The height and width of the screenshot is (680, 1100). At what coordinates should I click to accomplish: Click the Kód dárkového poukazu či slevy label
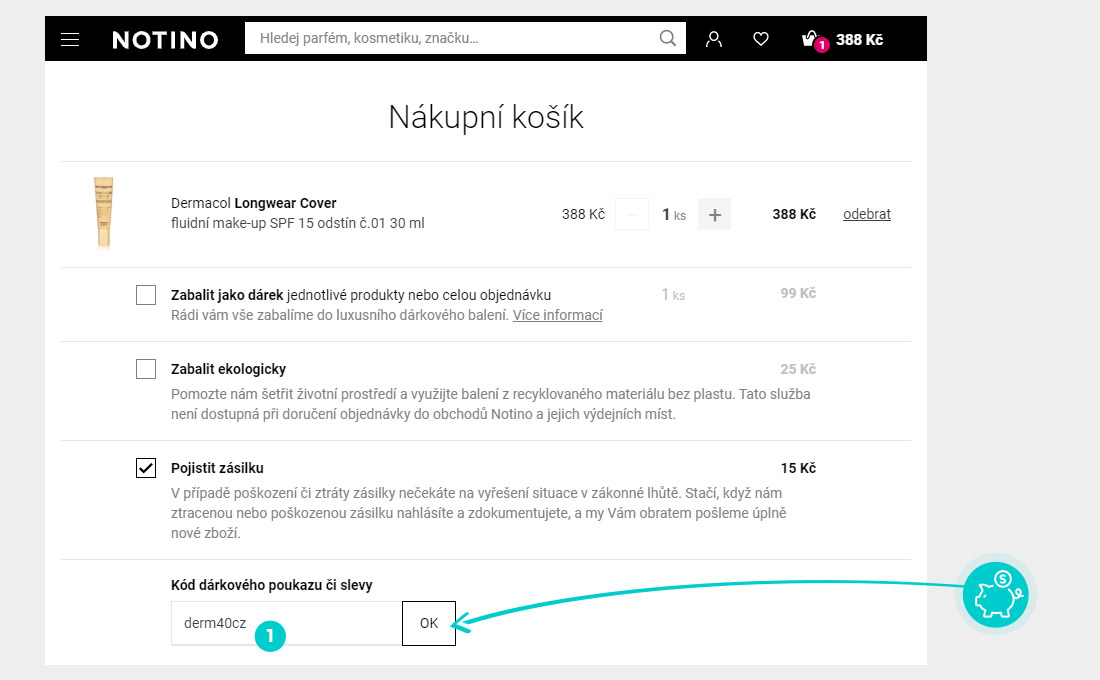point(271,585)
